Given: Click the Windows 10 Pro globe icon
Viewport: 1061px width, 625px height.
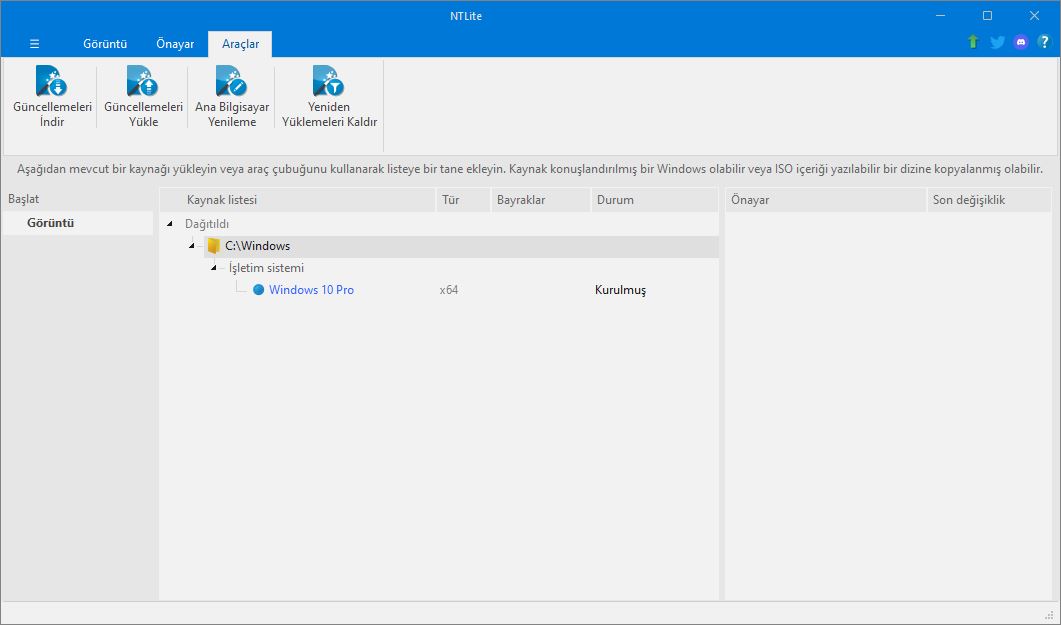Looking at the screenshot, I should 258,290.
